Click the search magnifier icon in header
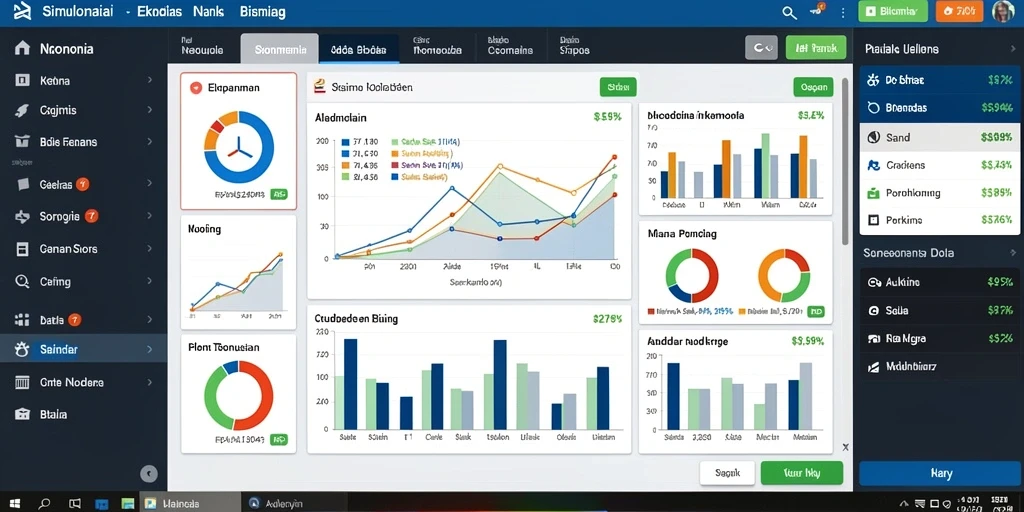 pos(790,12)
